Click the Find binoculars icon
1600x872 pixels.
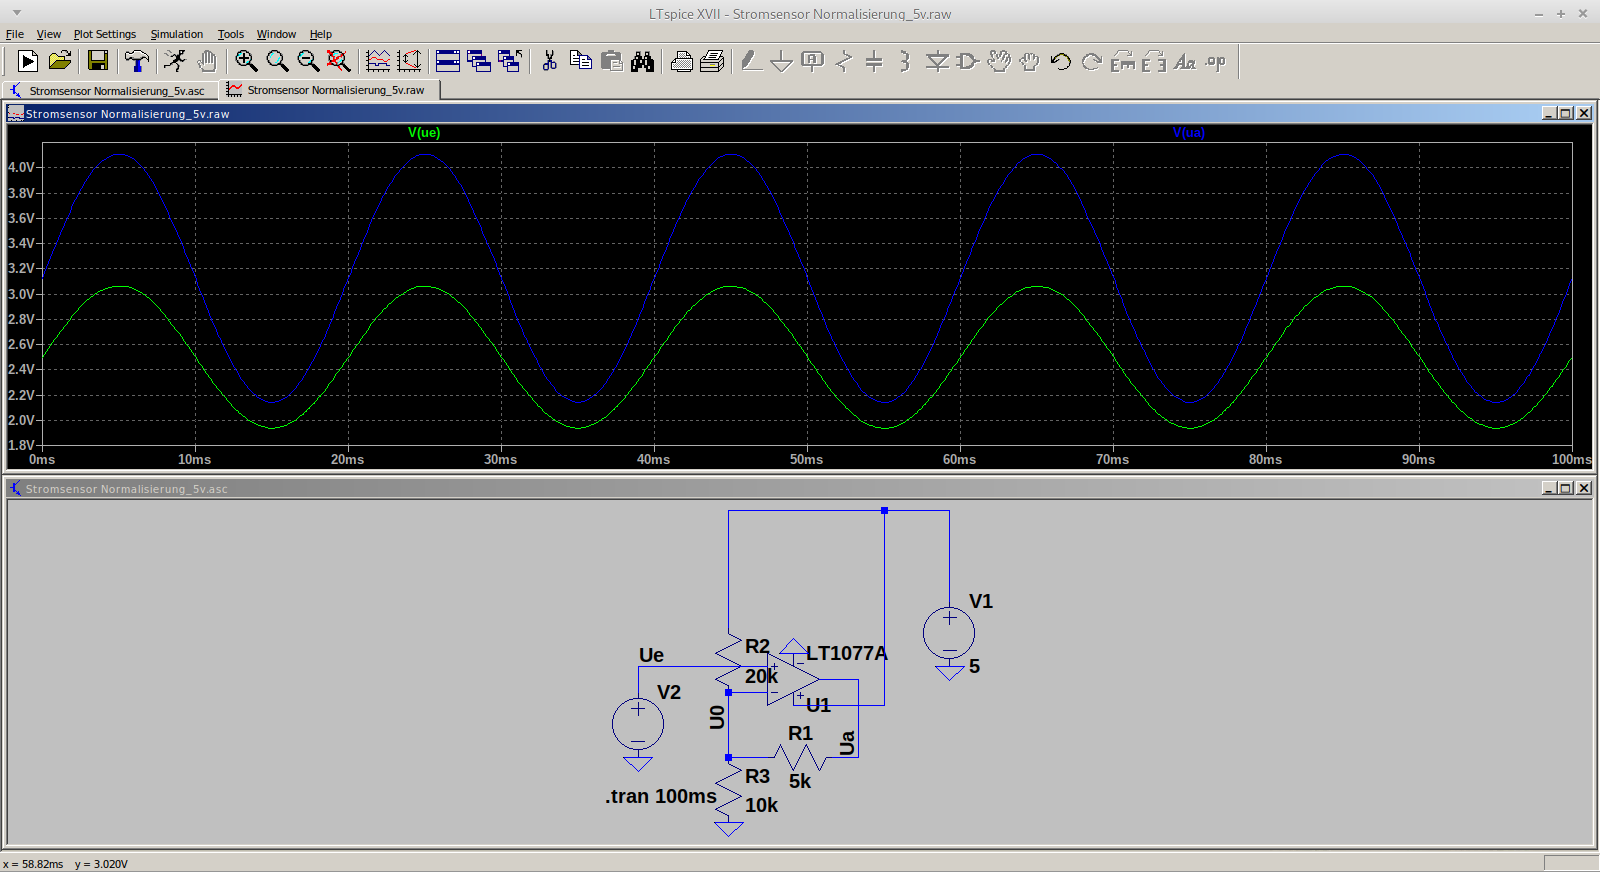[x=642, y=62]
